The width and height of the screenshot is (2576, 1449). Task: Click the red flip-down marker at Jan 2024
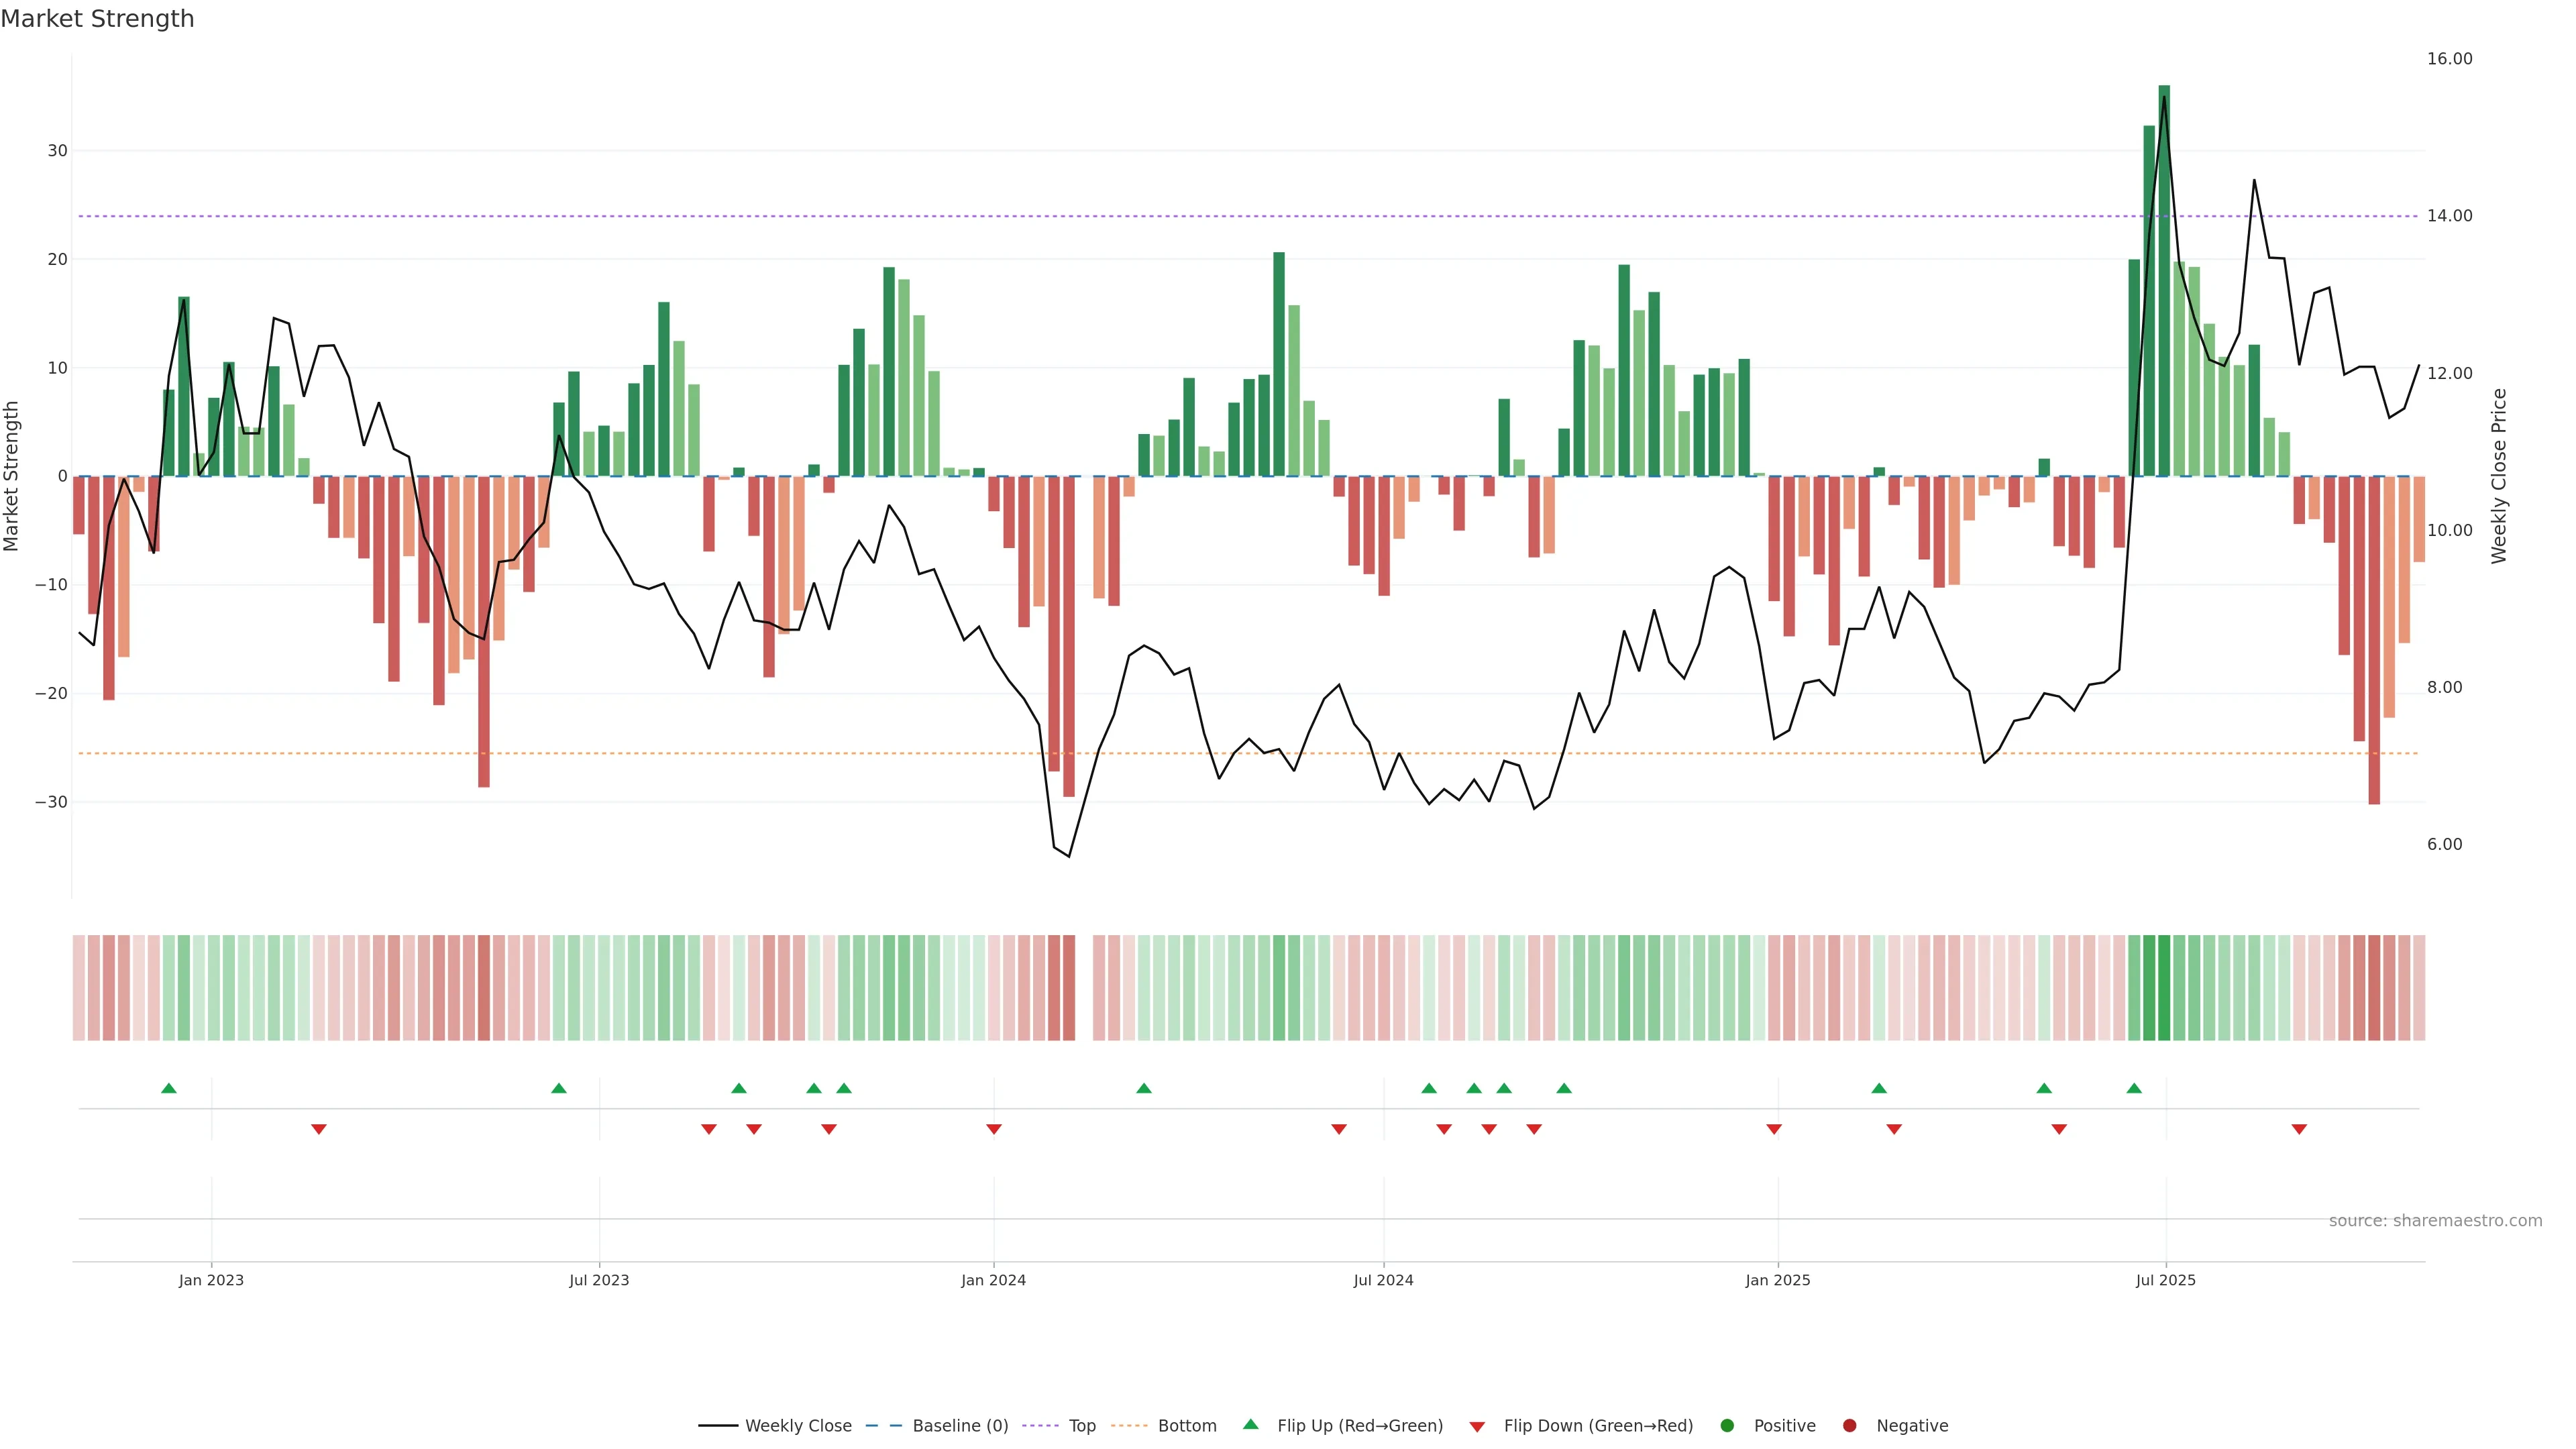point(994,1129)
